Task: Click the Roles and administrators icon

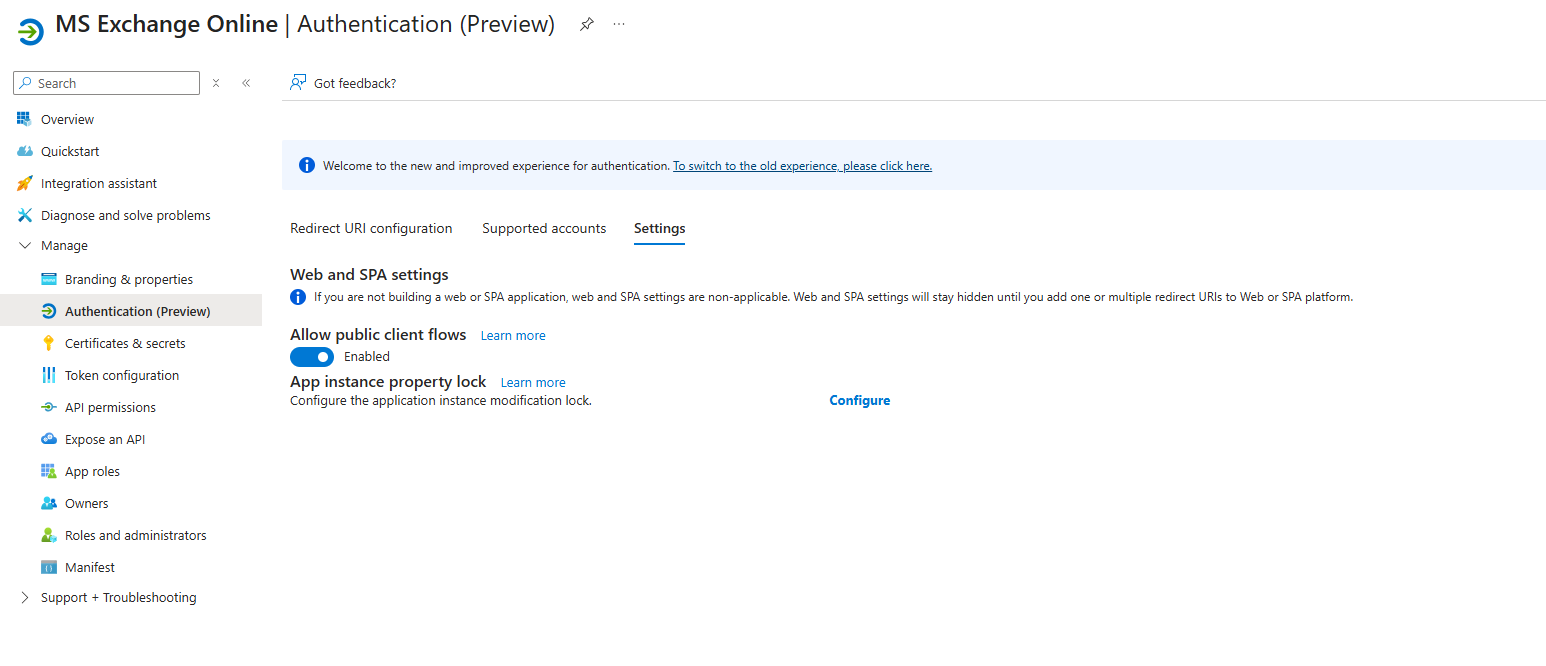Action: click(49, 535)
